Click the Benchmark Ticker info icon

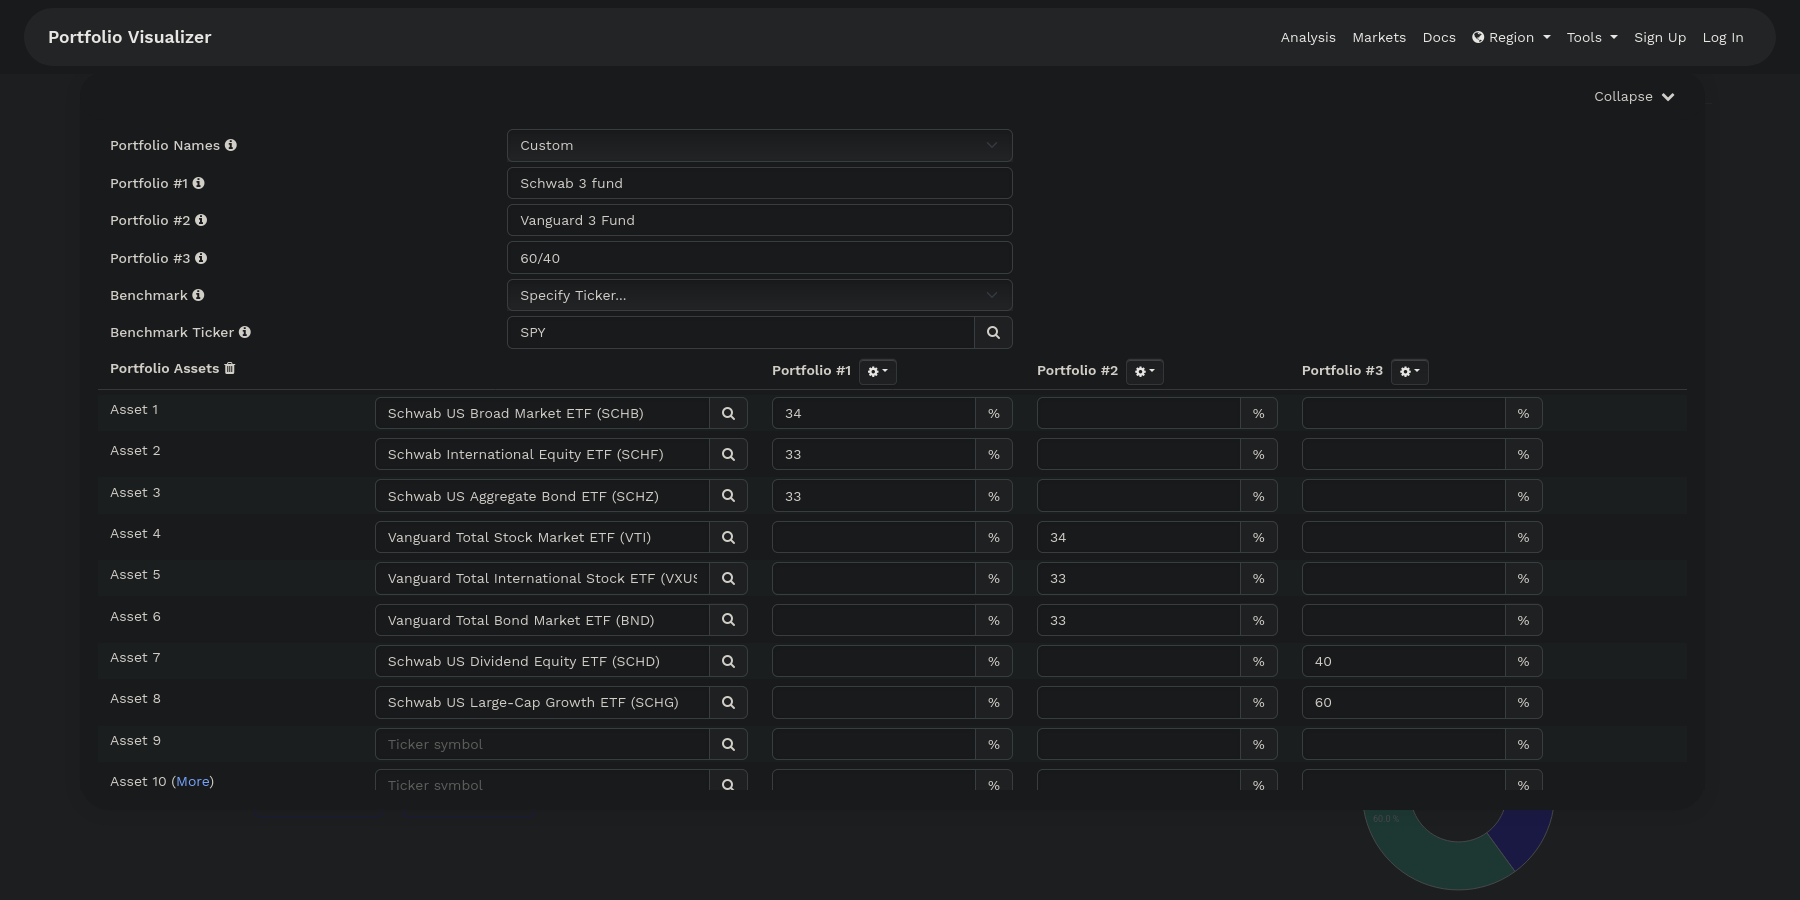tap(245, 332)
